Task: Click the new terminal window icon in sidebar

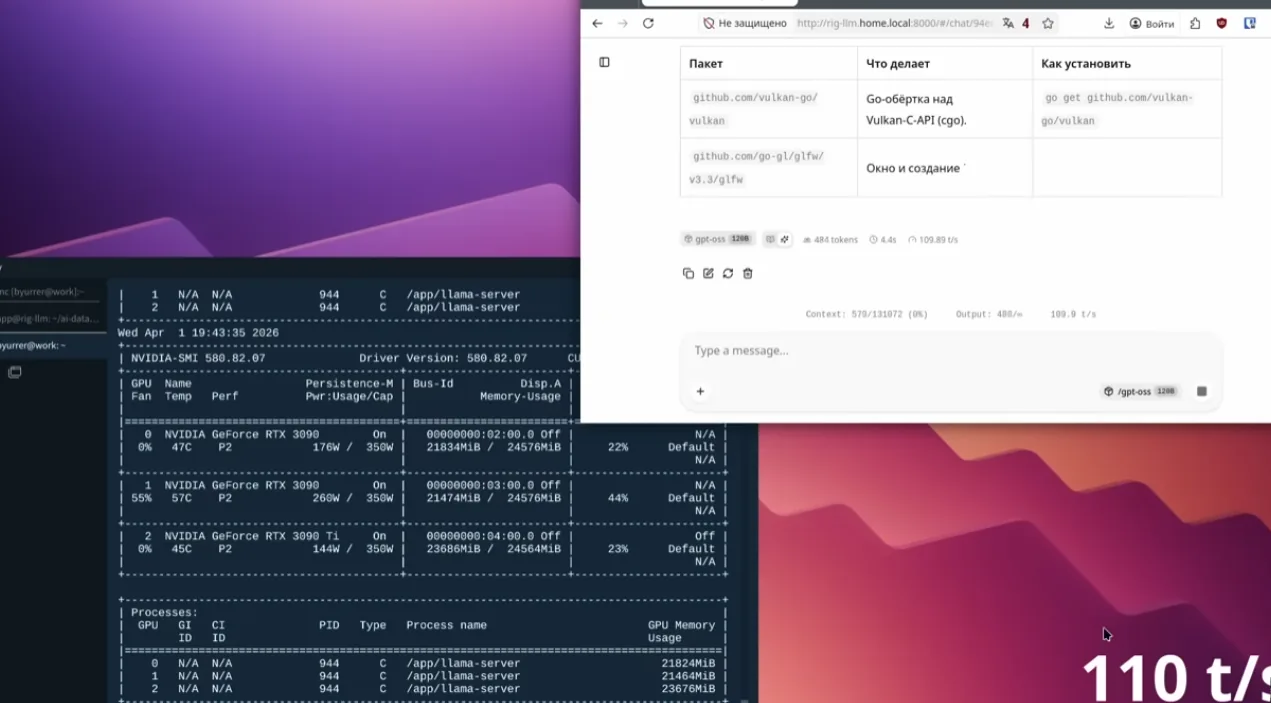Action: [x=15, y=372]
